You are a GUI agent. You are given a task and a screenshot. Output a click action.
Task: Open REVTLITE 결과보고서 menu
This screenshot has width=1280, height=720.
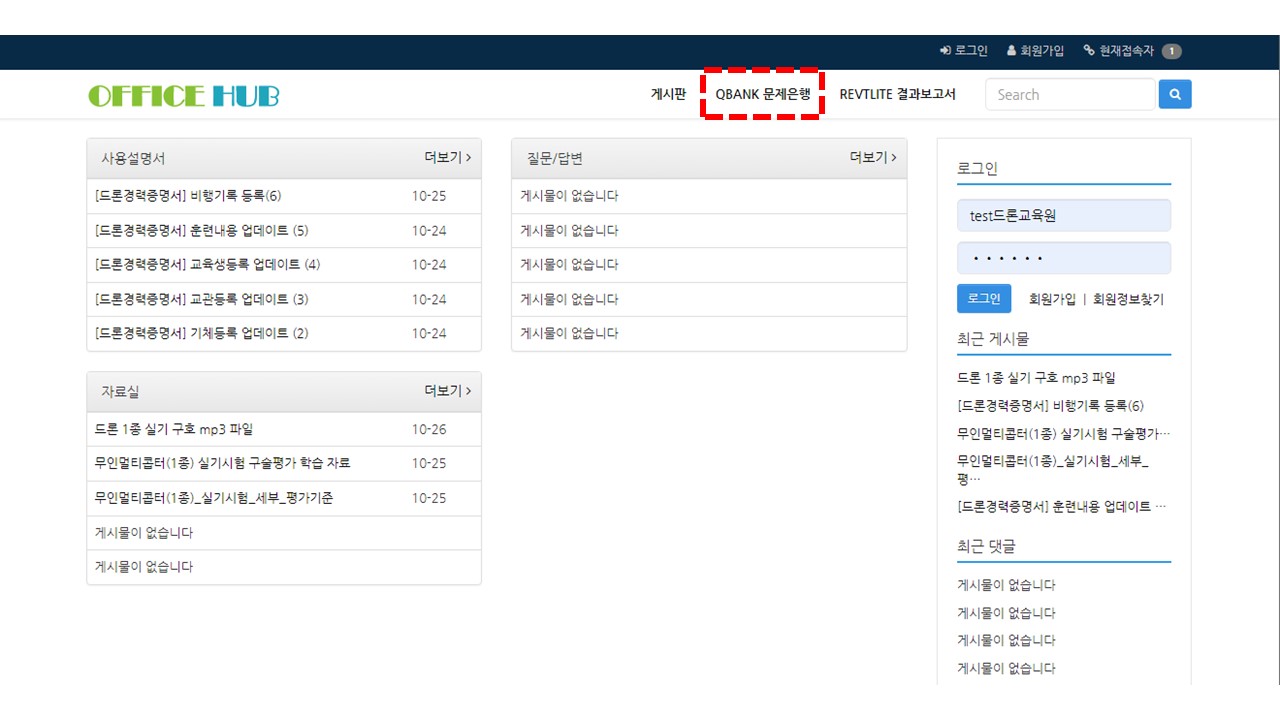(x=897, y=95)
